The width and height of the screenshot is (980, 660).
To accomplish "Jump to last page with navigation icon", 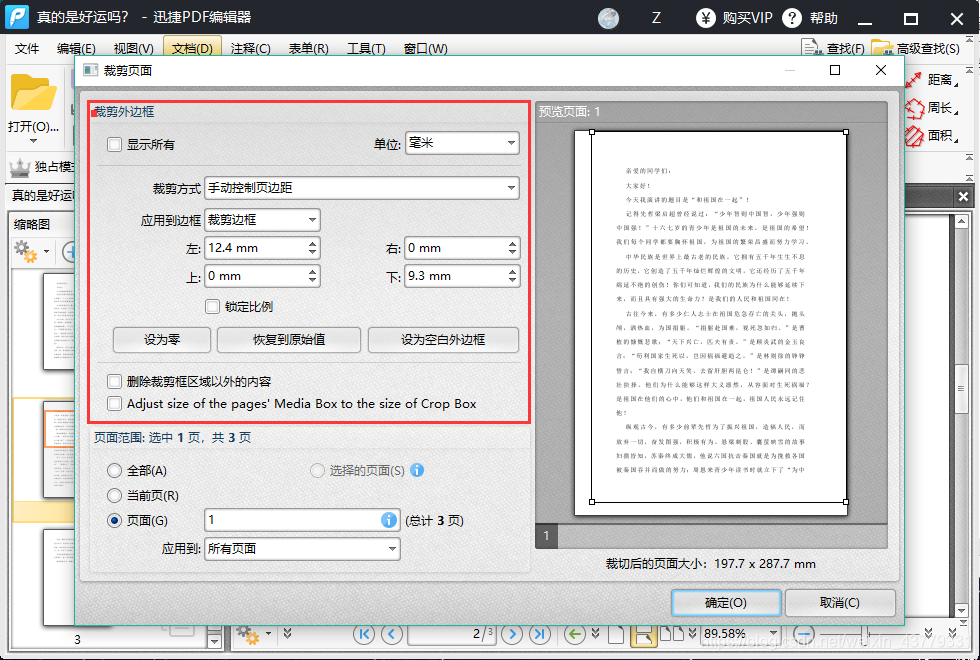I will coord(540,635).
